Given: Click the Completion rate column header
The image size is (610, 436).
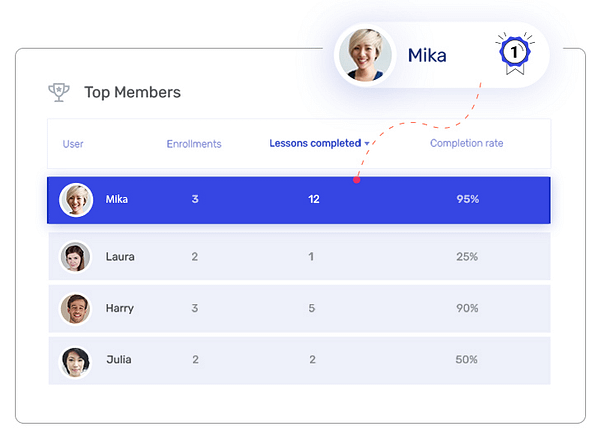Looking at the screenshot, I should (466, 144).
